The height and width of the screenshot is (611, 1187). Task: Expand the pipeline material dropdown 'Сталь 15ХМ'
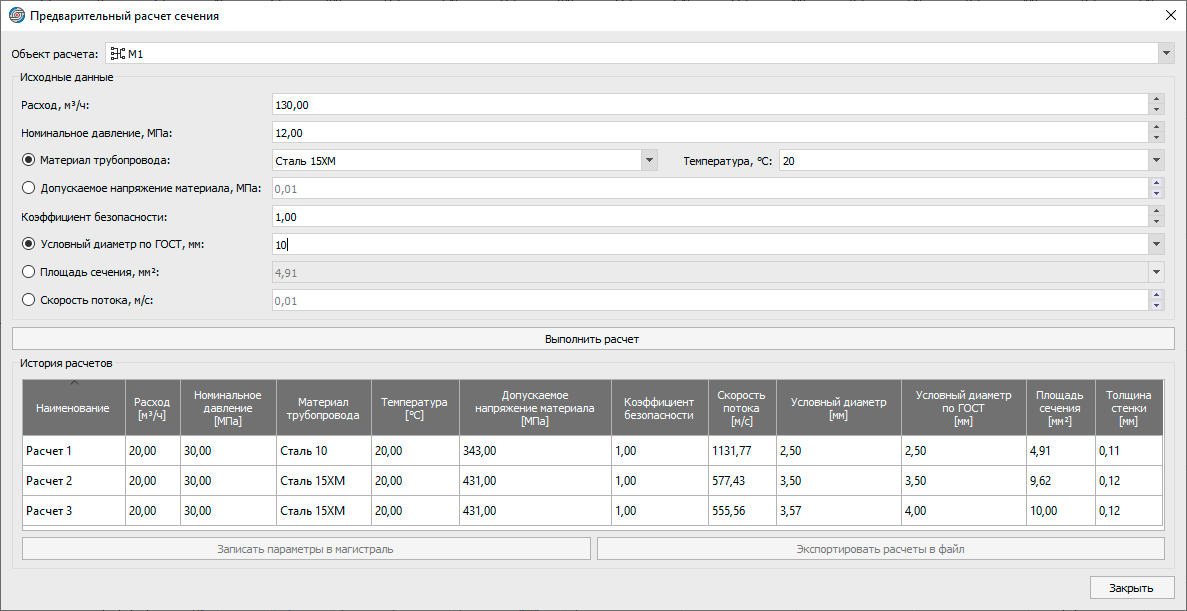point(649,160)
